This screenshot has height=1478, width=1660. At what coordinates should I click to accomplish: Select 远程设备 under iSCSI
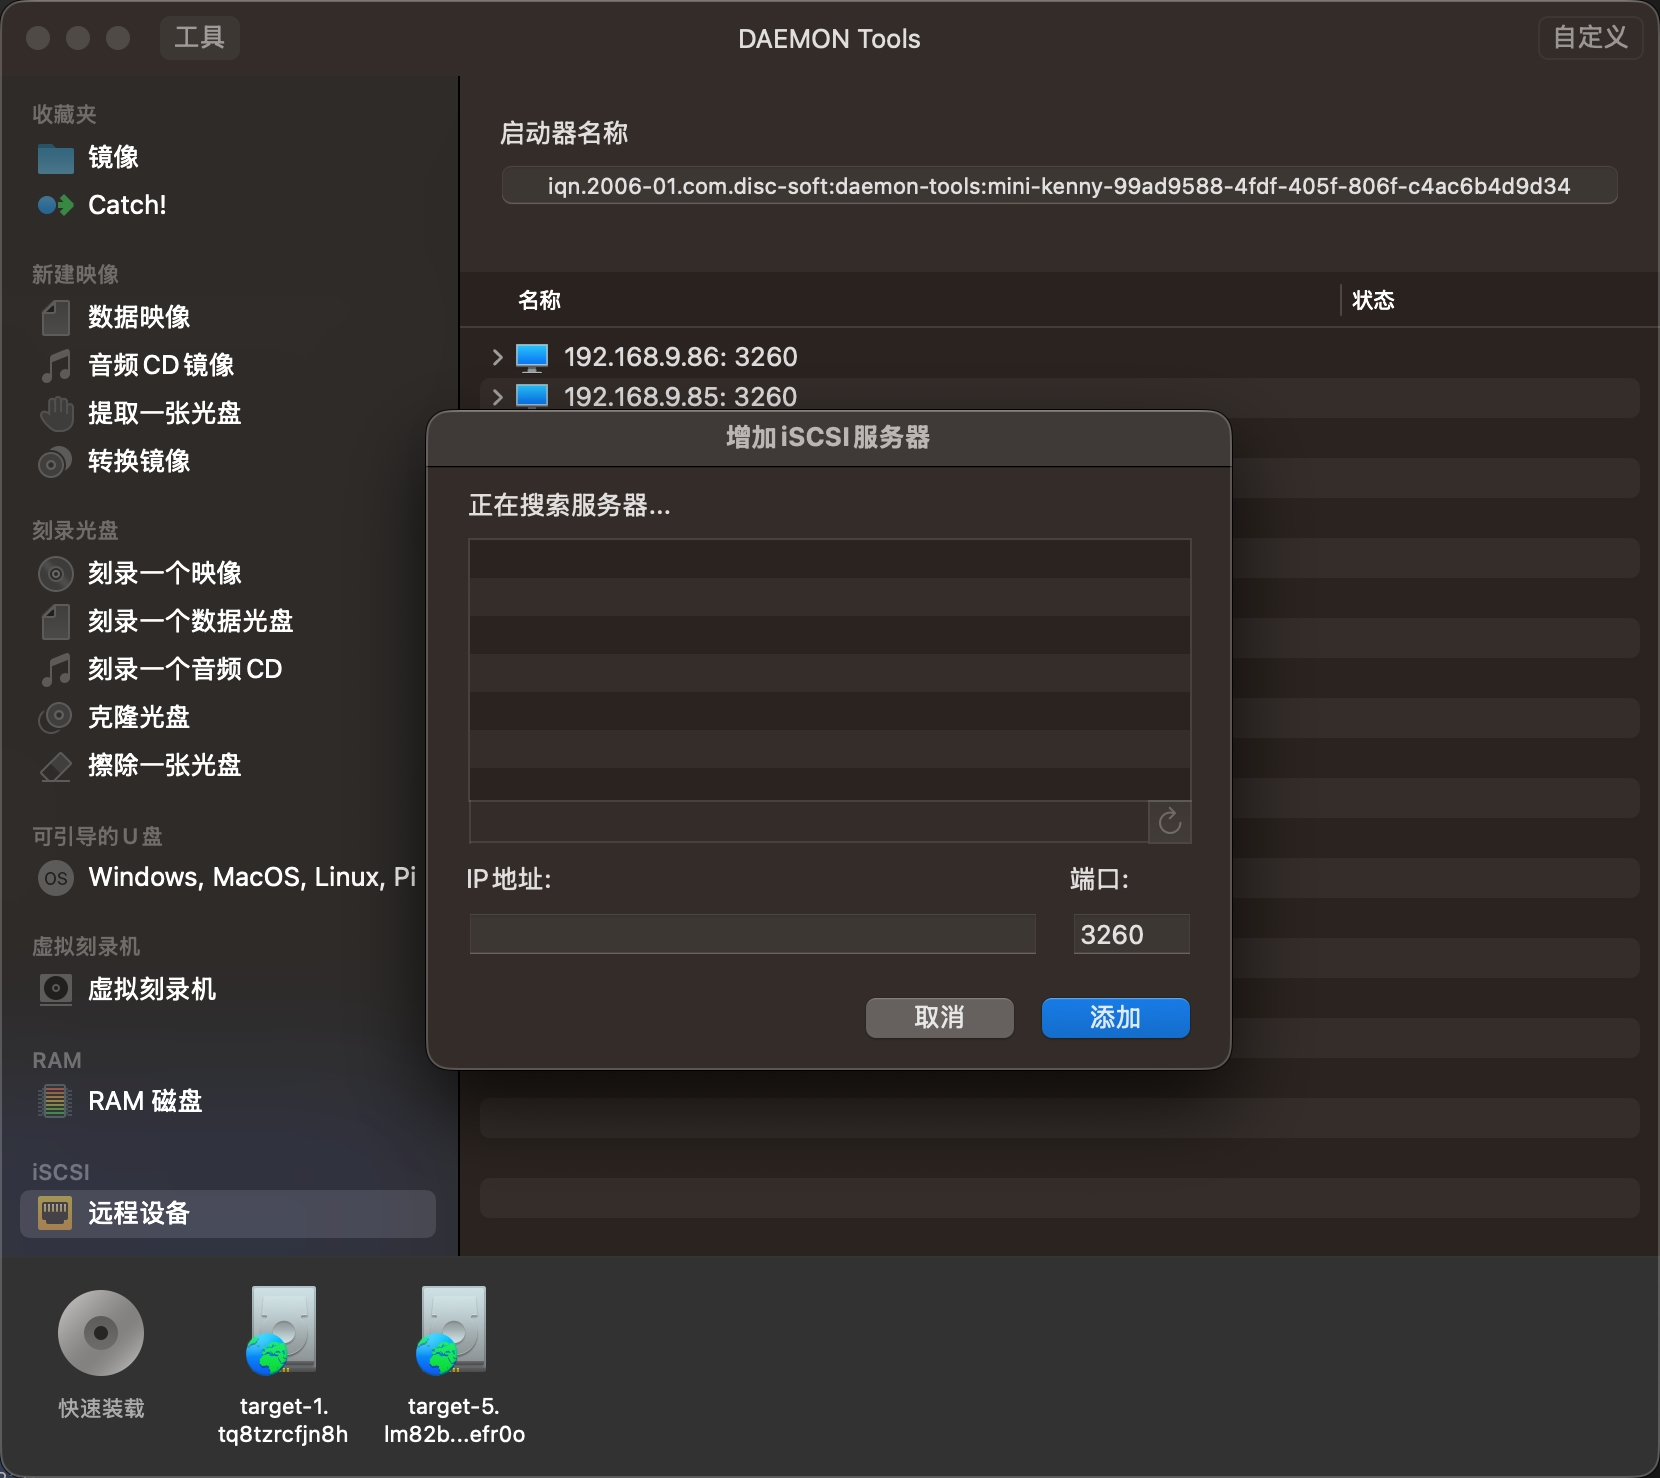pos(228,1214)
